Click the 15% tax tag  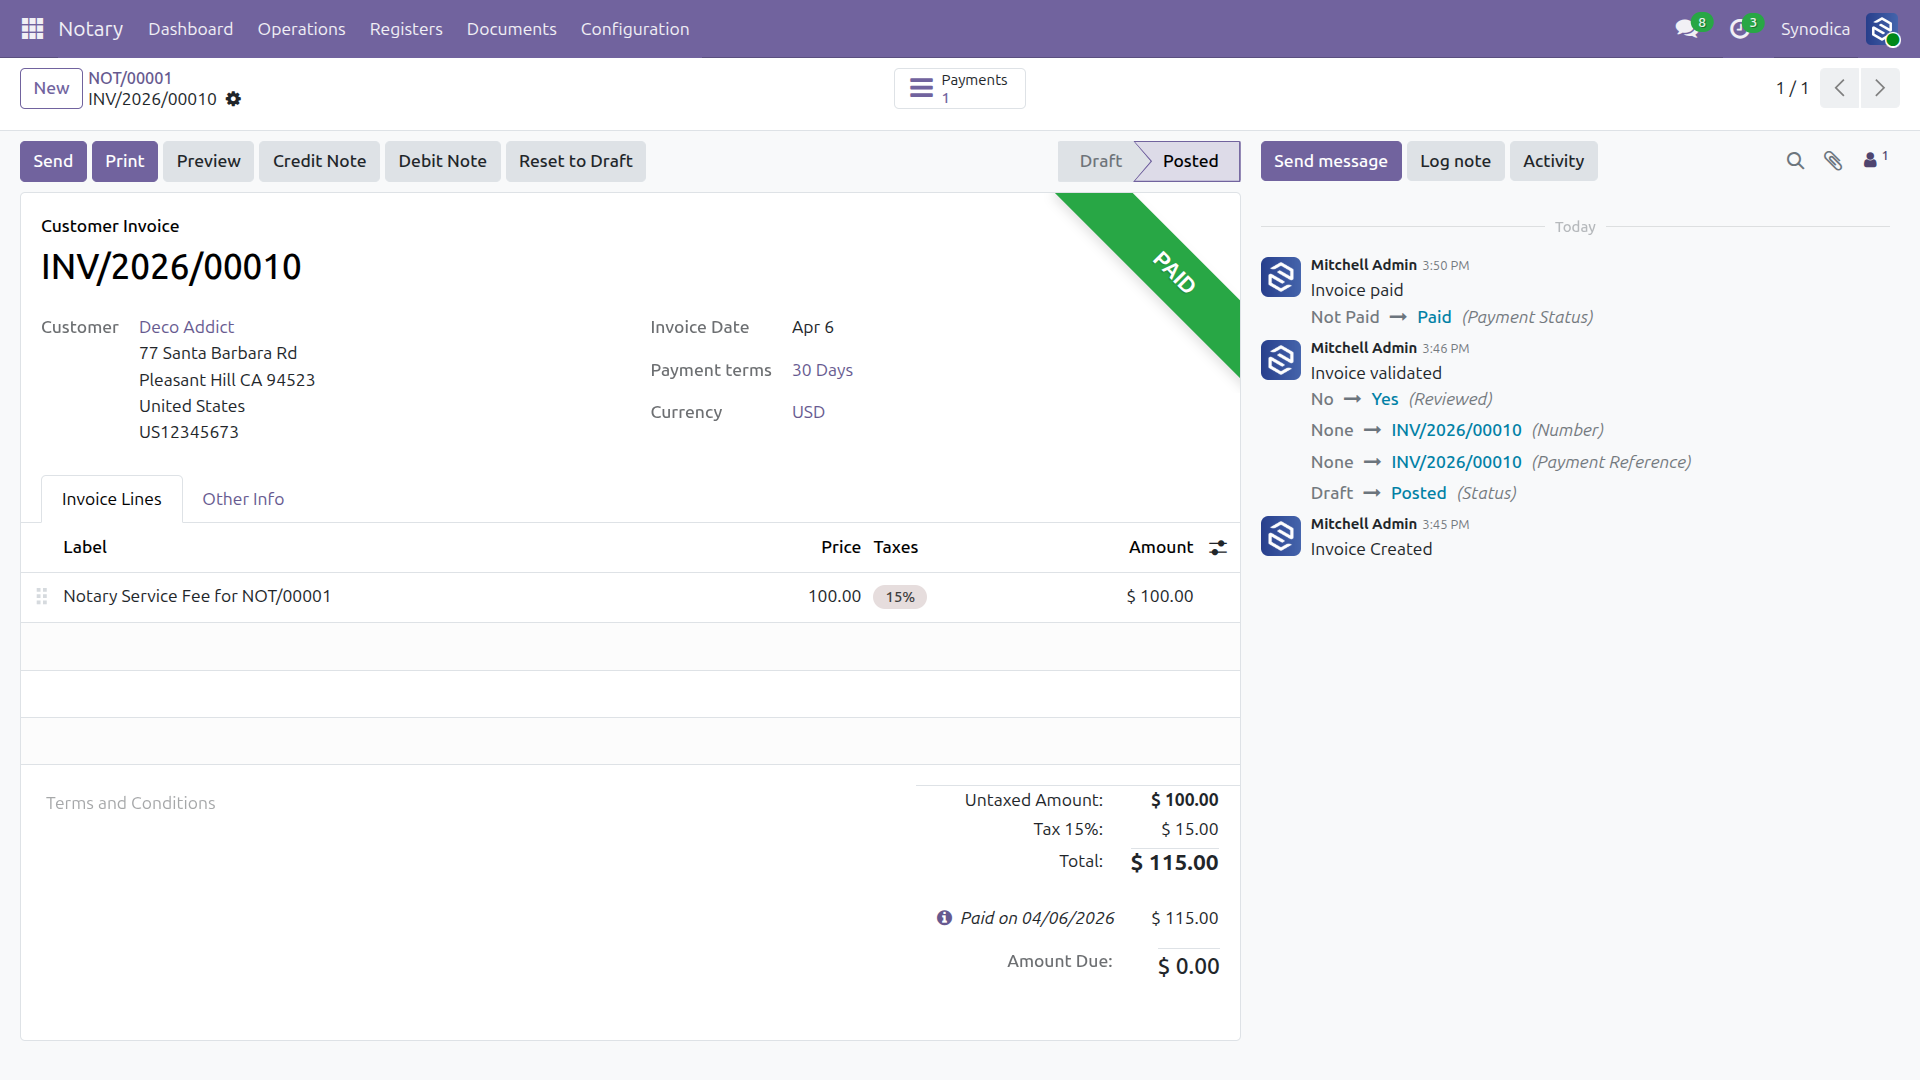pyautogui.click(x=900, y=597)
